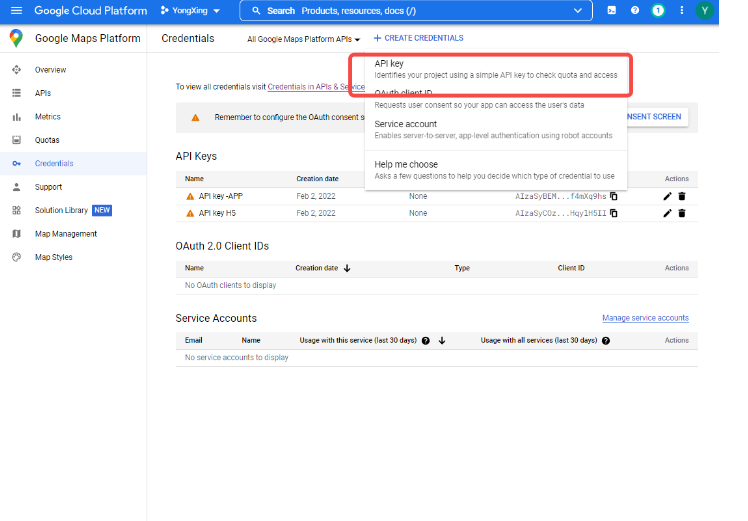
Task: Click the Map Styles palette icon
Action: (x=17, y=257)
